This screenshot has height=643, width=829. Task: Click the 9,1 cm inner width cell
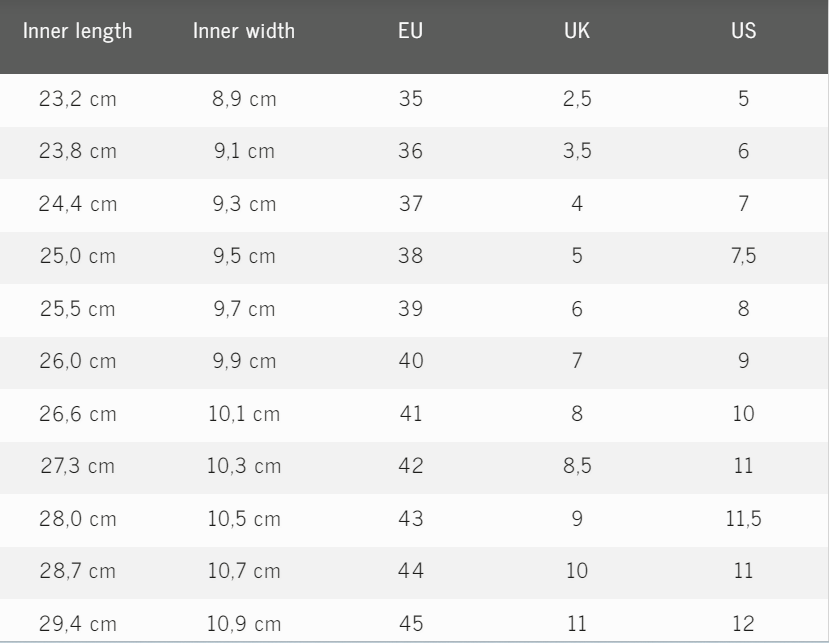(244, 152)
